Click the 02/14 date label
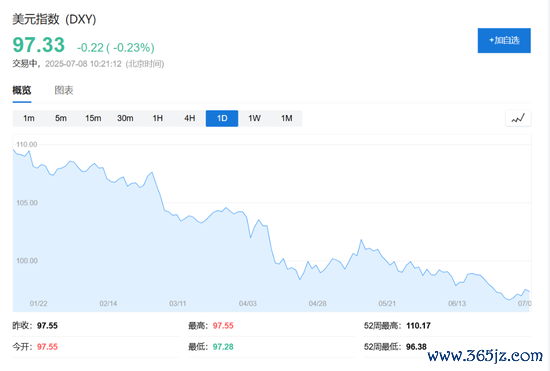The height and width of the screenshot is (371, 550). click(x=108, y=303)
